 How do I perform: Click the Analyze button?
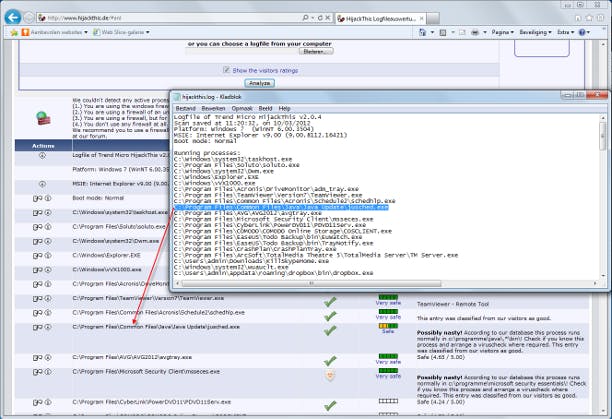pos(260,83)
